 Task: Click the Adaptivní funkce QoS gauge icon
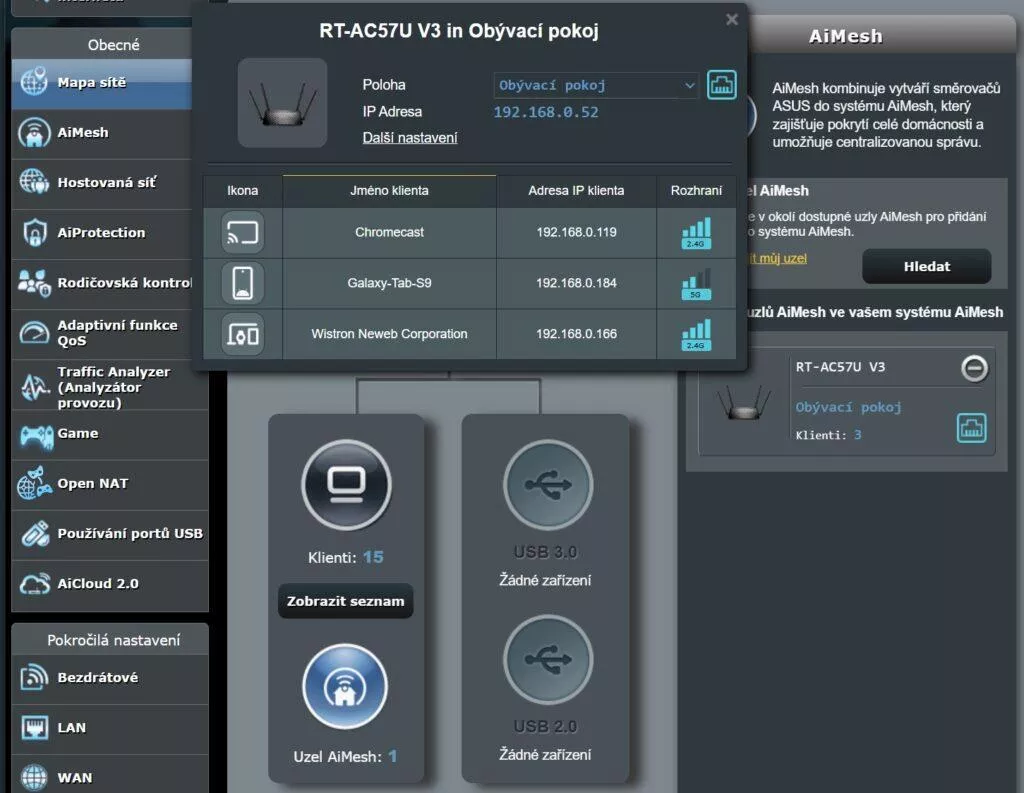point(34,332)
